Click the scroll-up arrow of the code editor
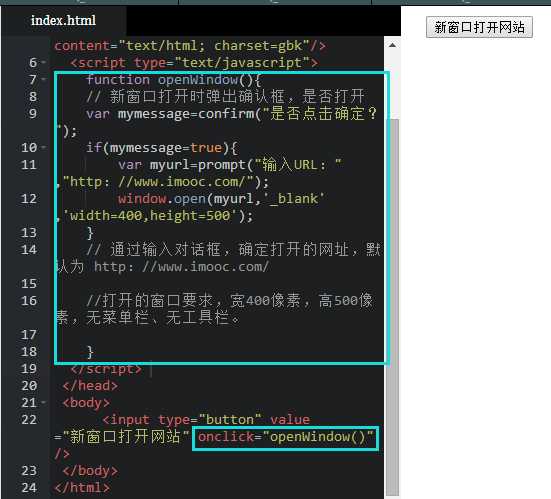 click(x=393, y=45)
